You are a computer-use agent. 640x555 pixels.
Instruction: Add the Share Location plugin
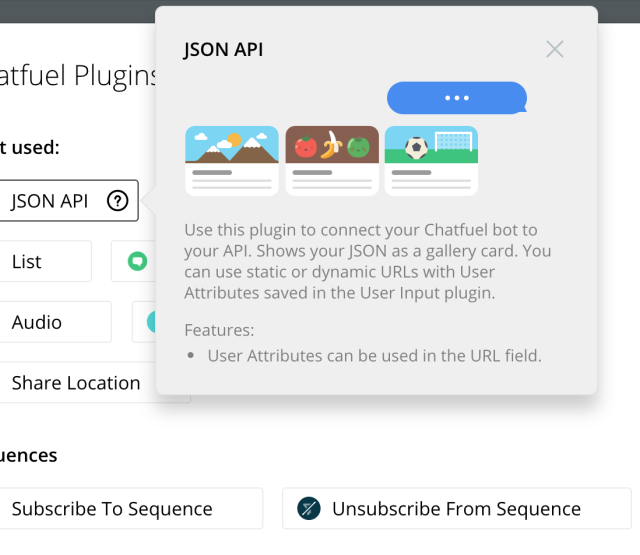pos(78,383)
